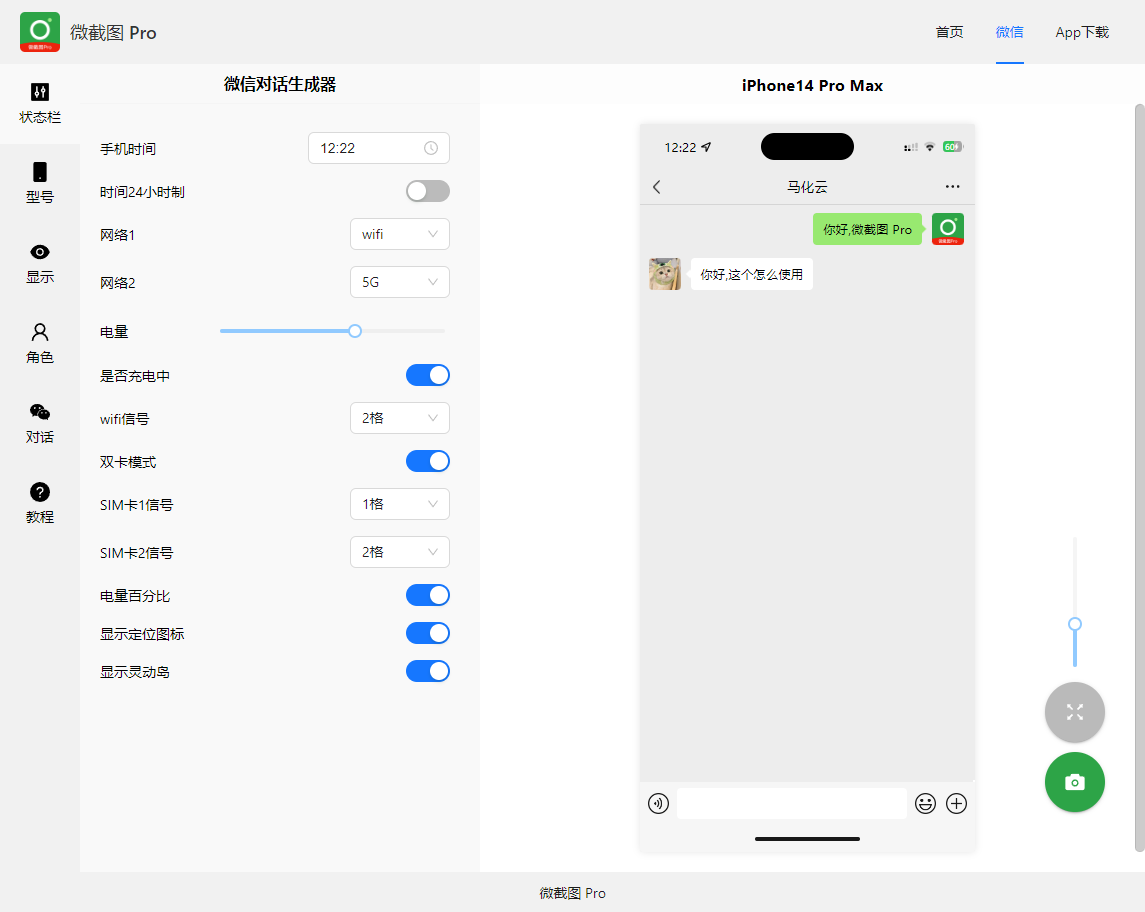Tap the back arrow in chat header

click(x=656, y=187)
